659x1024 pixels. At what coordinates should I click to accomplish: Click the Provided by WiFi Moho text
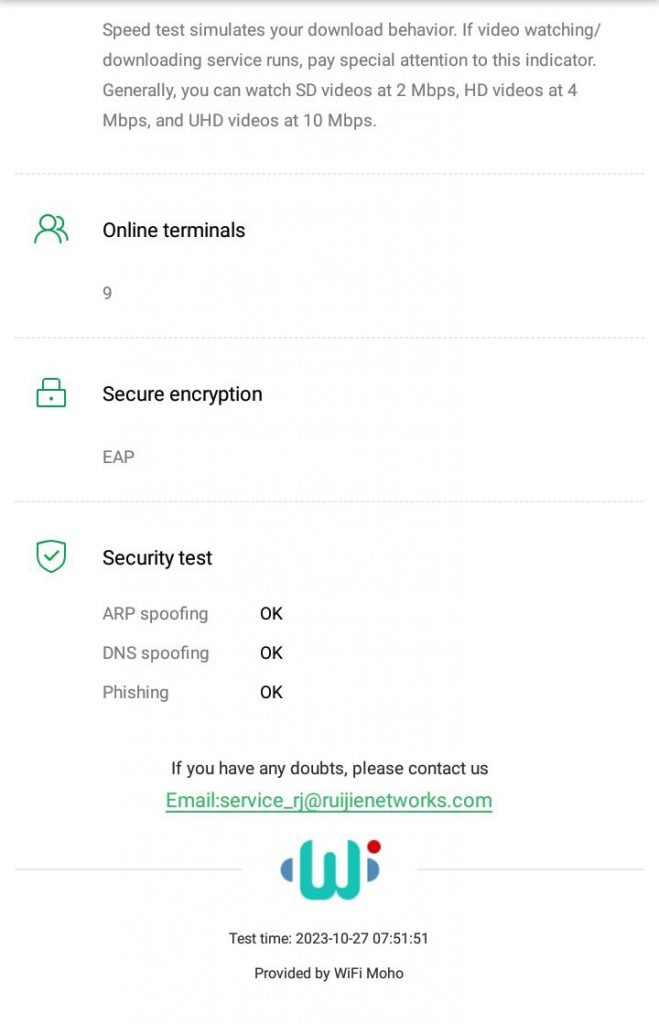click(x=329, y=973)
